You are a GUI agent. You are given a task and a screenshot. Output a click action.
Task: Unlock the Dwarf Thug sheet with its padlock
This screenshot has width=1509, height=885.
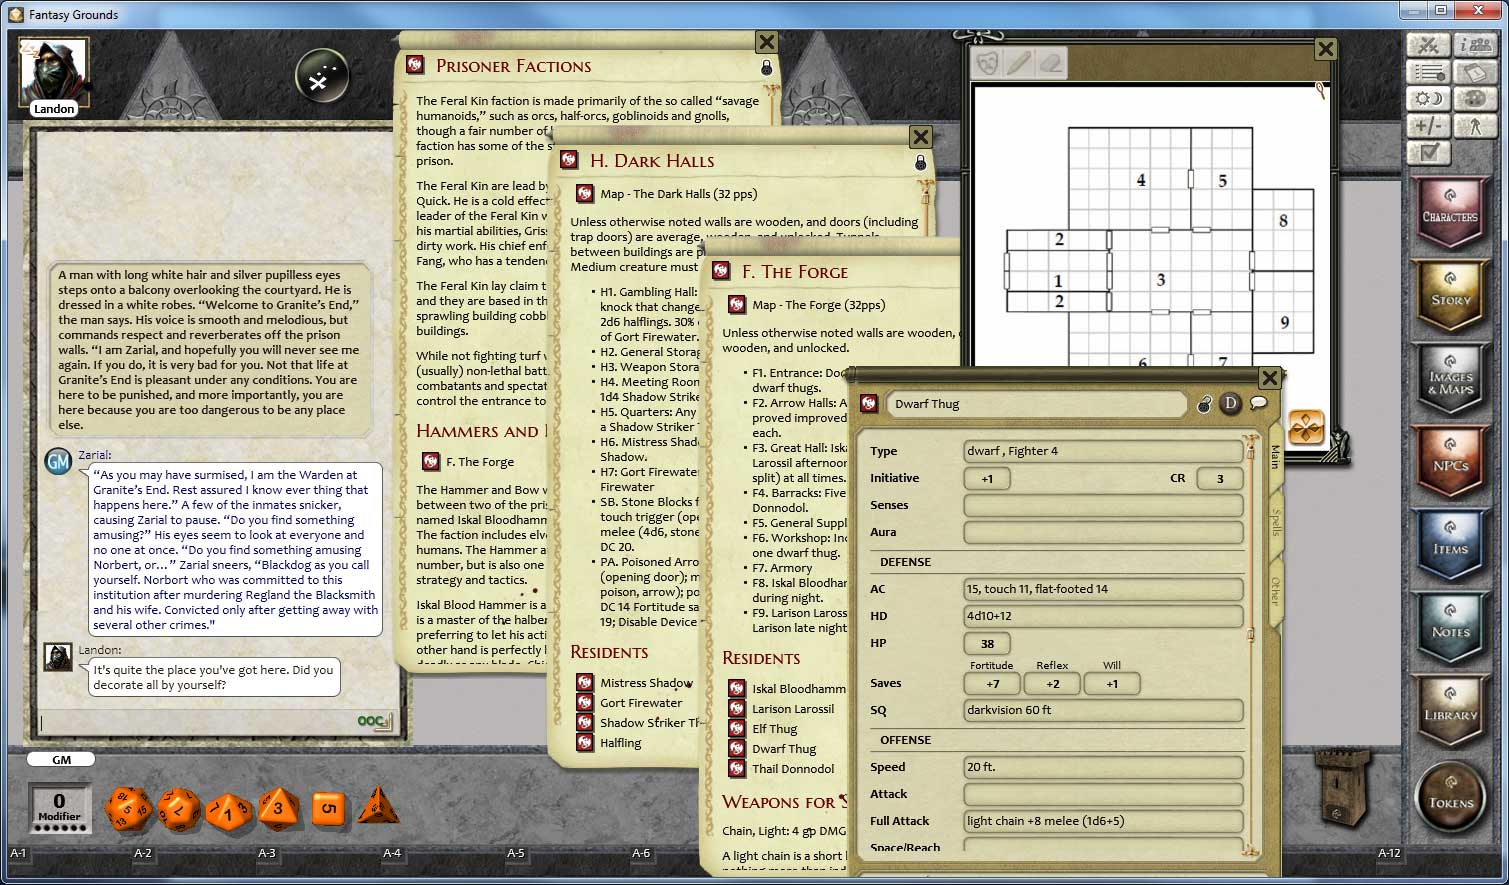[x=1204, y=404]
